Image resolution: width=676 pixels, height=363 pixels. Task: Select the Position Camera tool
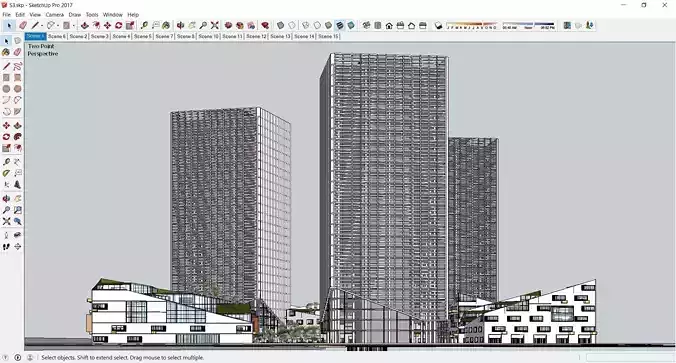(6, 235)
